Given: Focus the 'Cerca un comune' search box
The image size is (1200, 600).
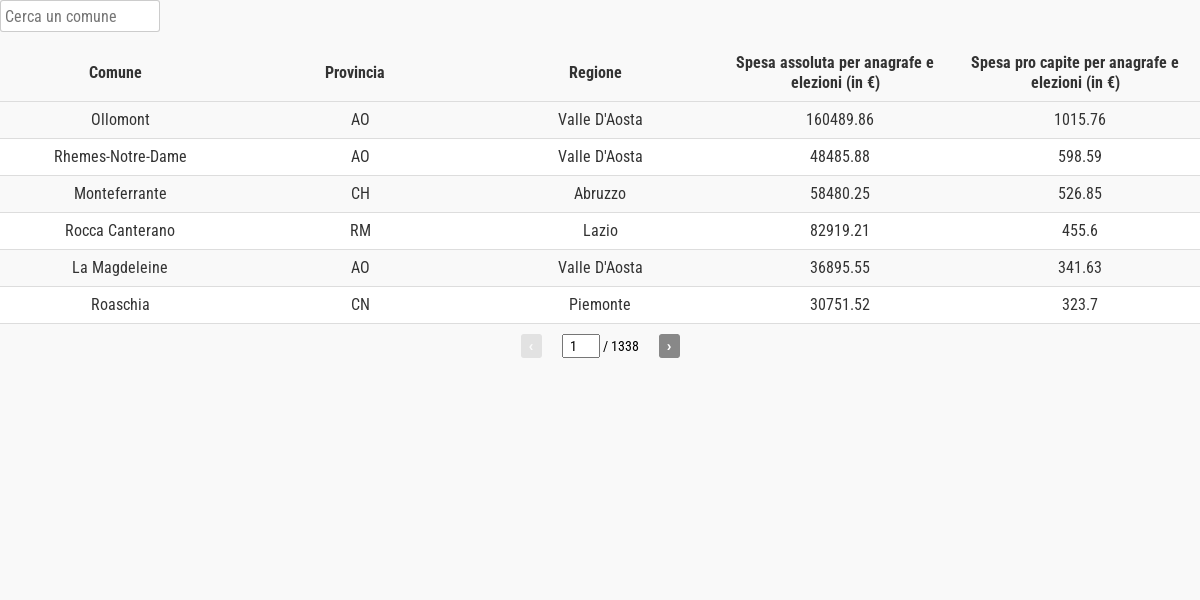Looking at the screenshot, I should point(80,16).
